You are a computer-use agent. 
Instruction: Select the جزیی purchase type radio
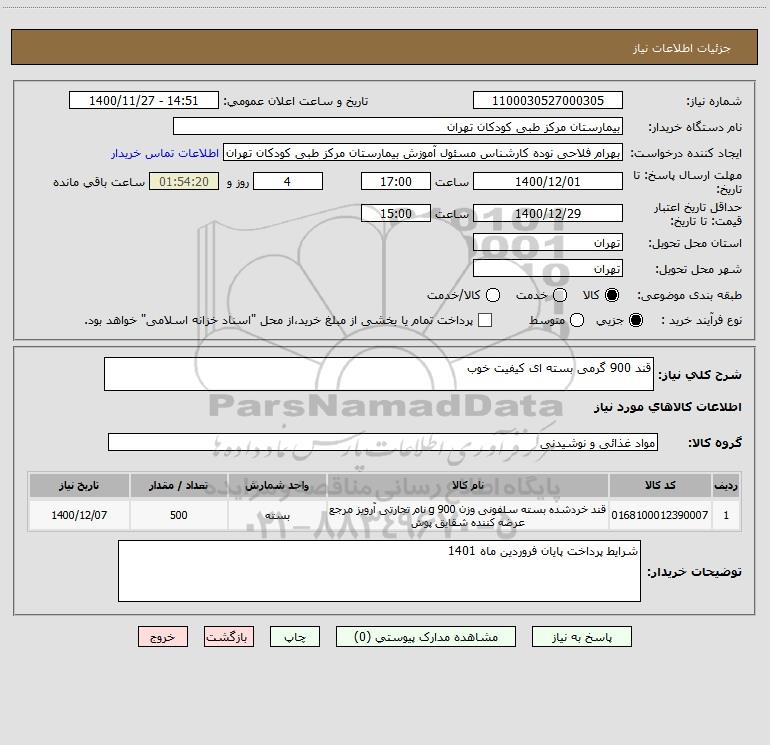(x=635, y=321)
